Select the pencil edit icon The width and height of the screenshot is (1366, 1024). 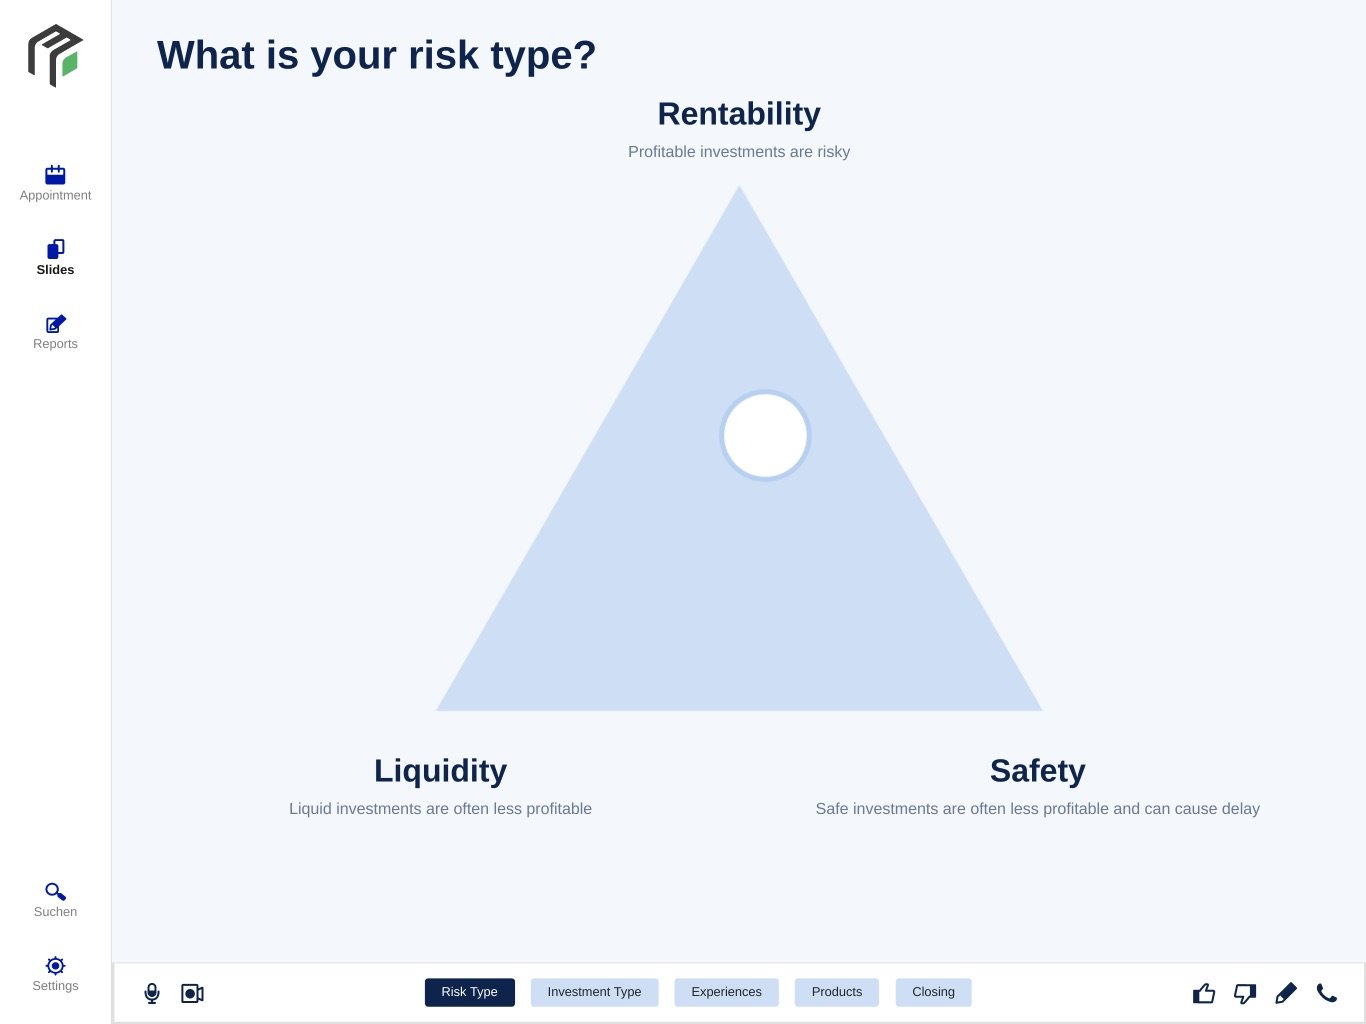coord(1286,993)
